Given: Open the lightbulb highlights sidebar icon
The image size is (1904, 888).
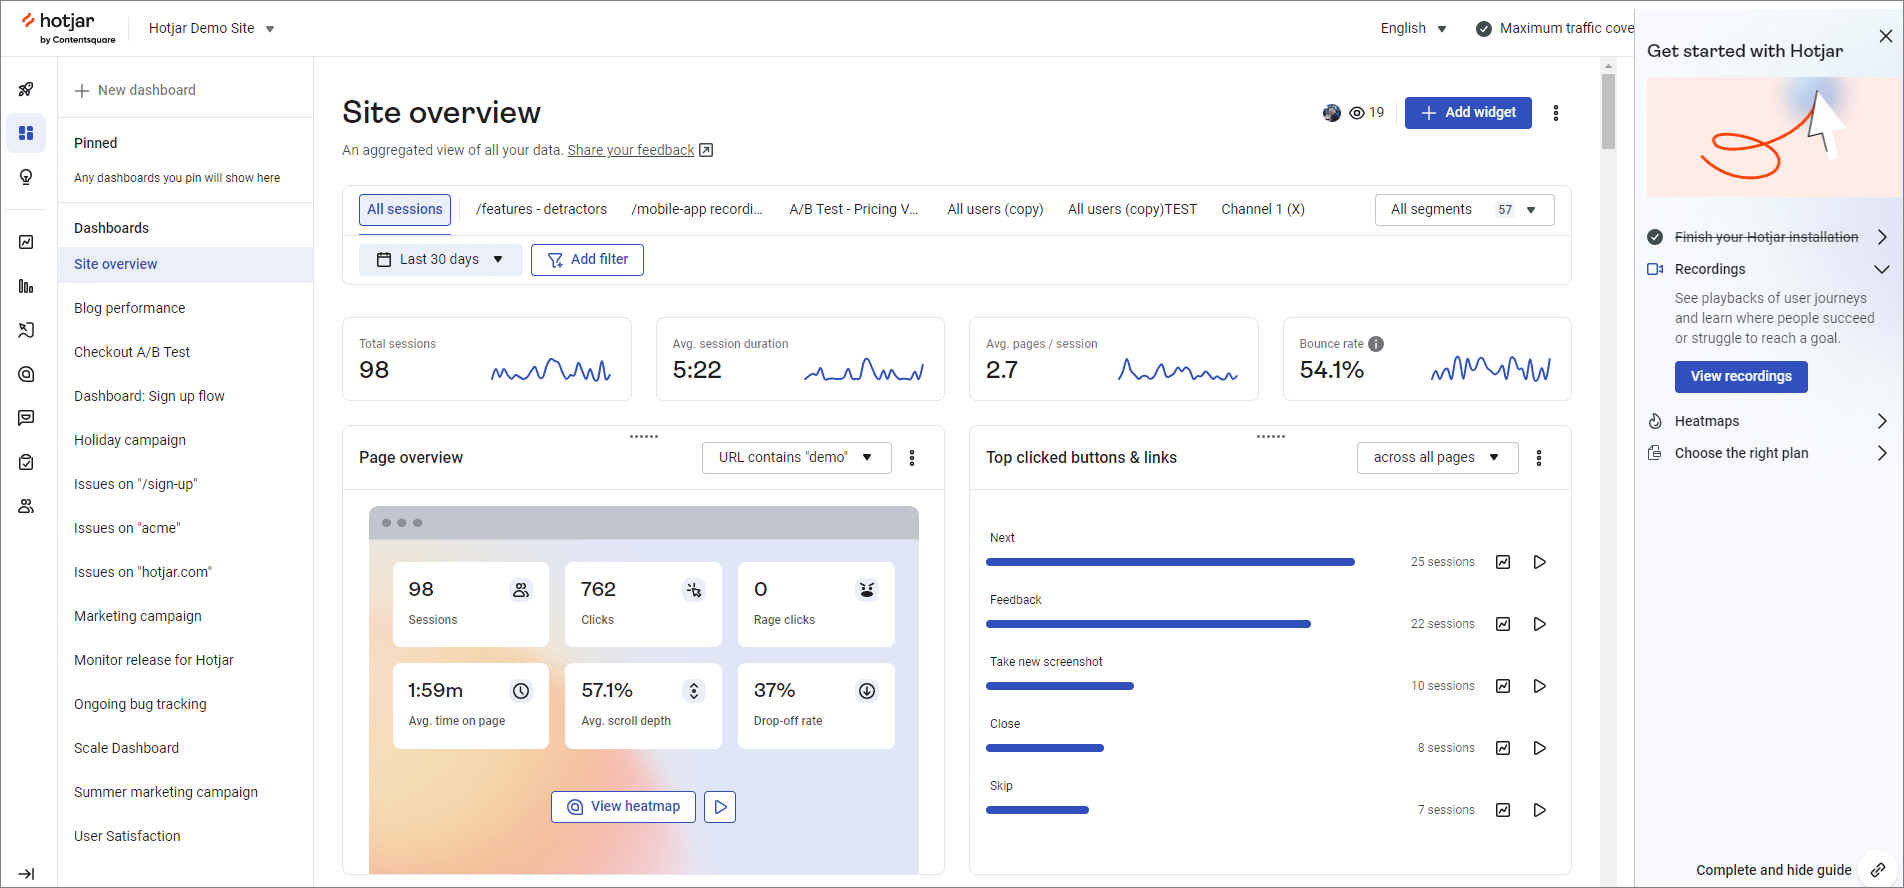Looking at the screenshot, I should [x=26, y=177].
